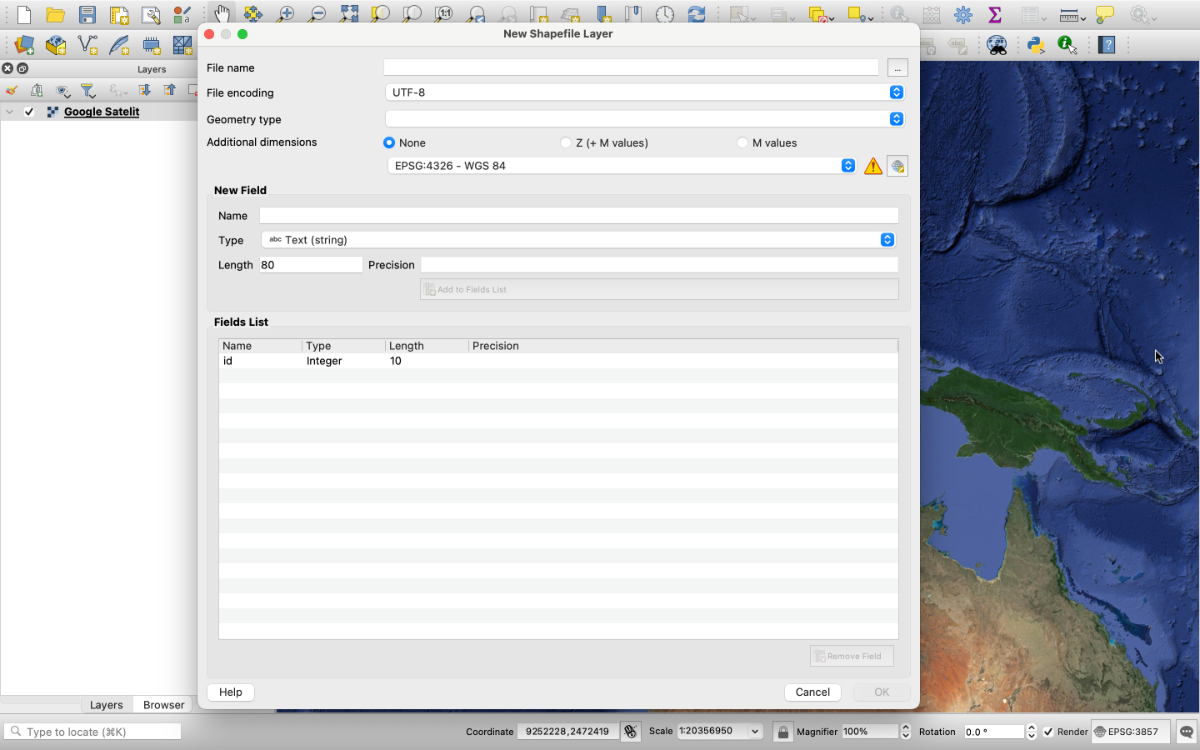1200x750 pixels.
Task: Open the CRS selector globe icon in dialog
Action: (897, 166)
